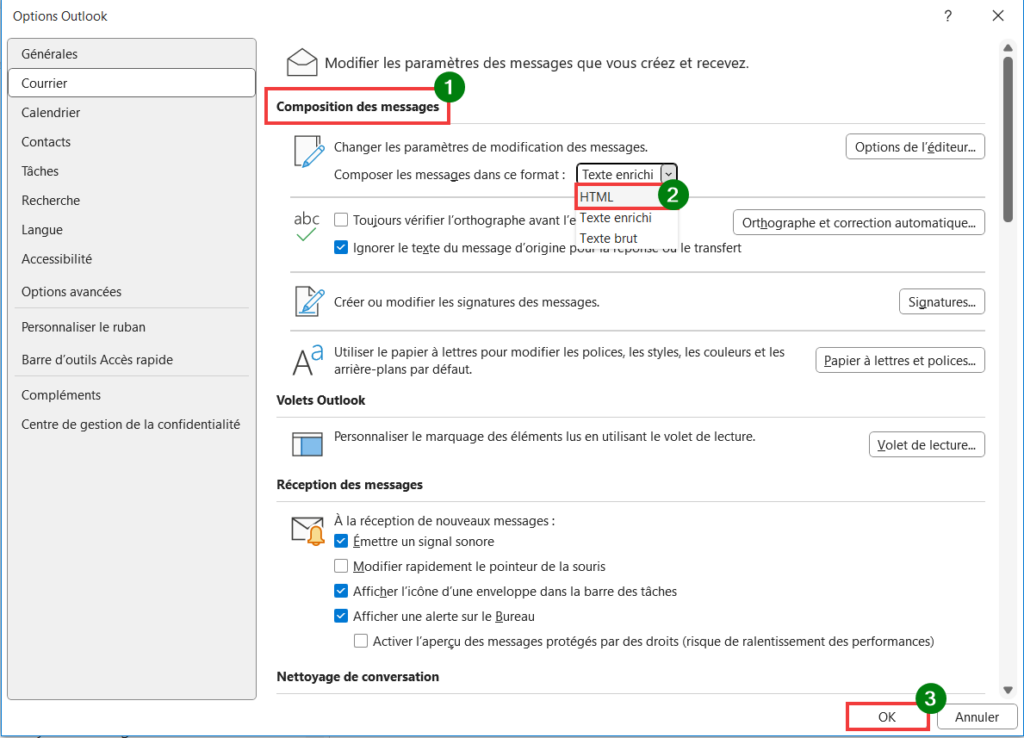Image resolution: width=1024 pixels, height=738 pixels.
Task: Open Options avancées
Action: pyautogui.click(x=132, y=291)
